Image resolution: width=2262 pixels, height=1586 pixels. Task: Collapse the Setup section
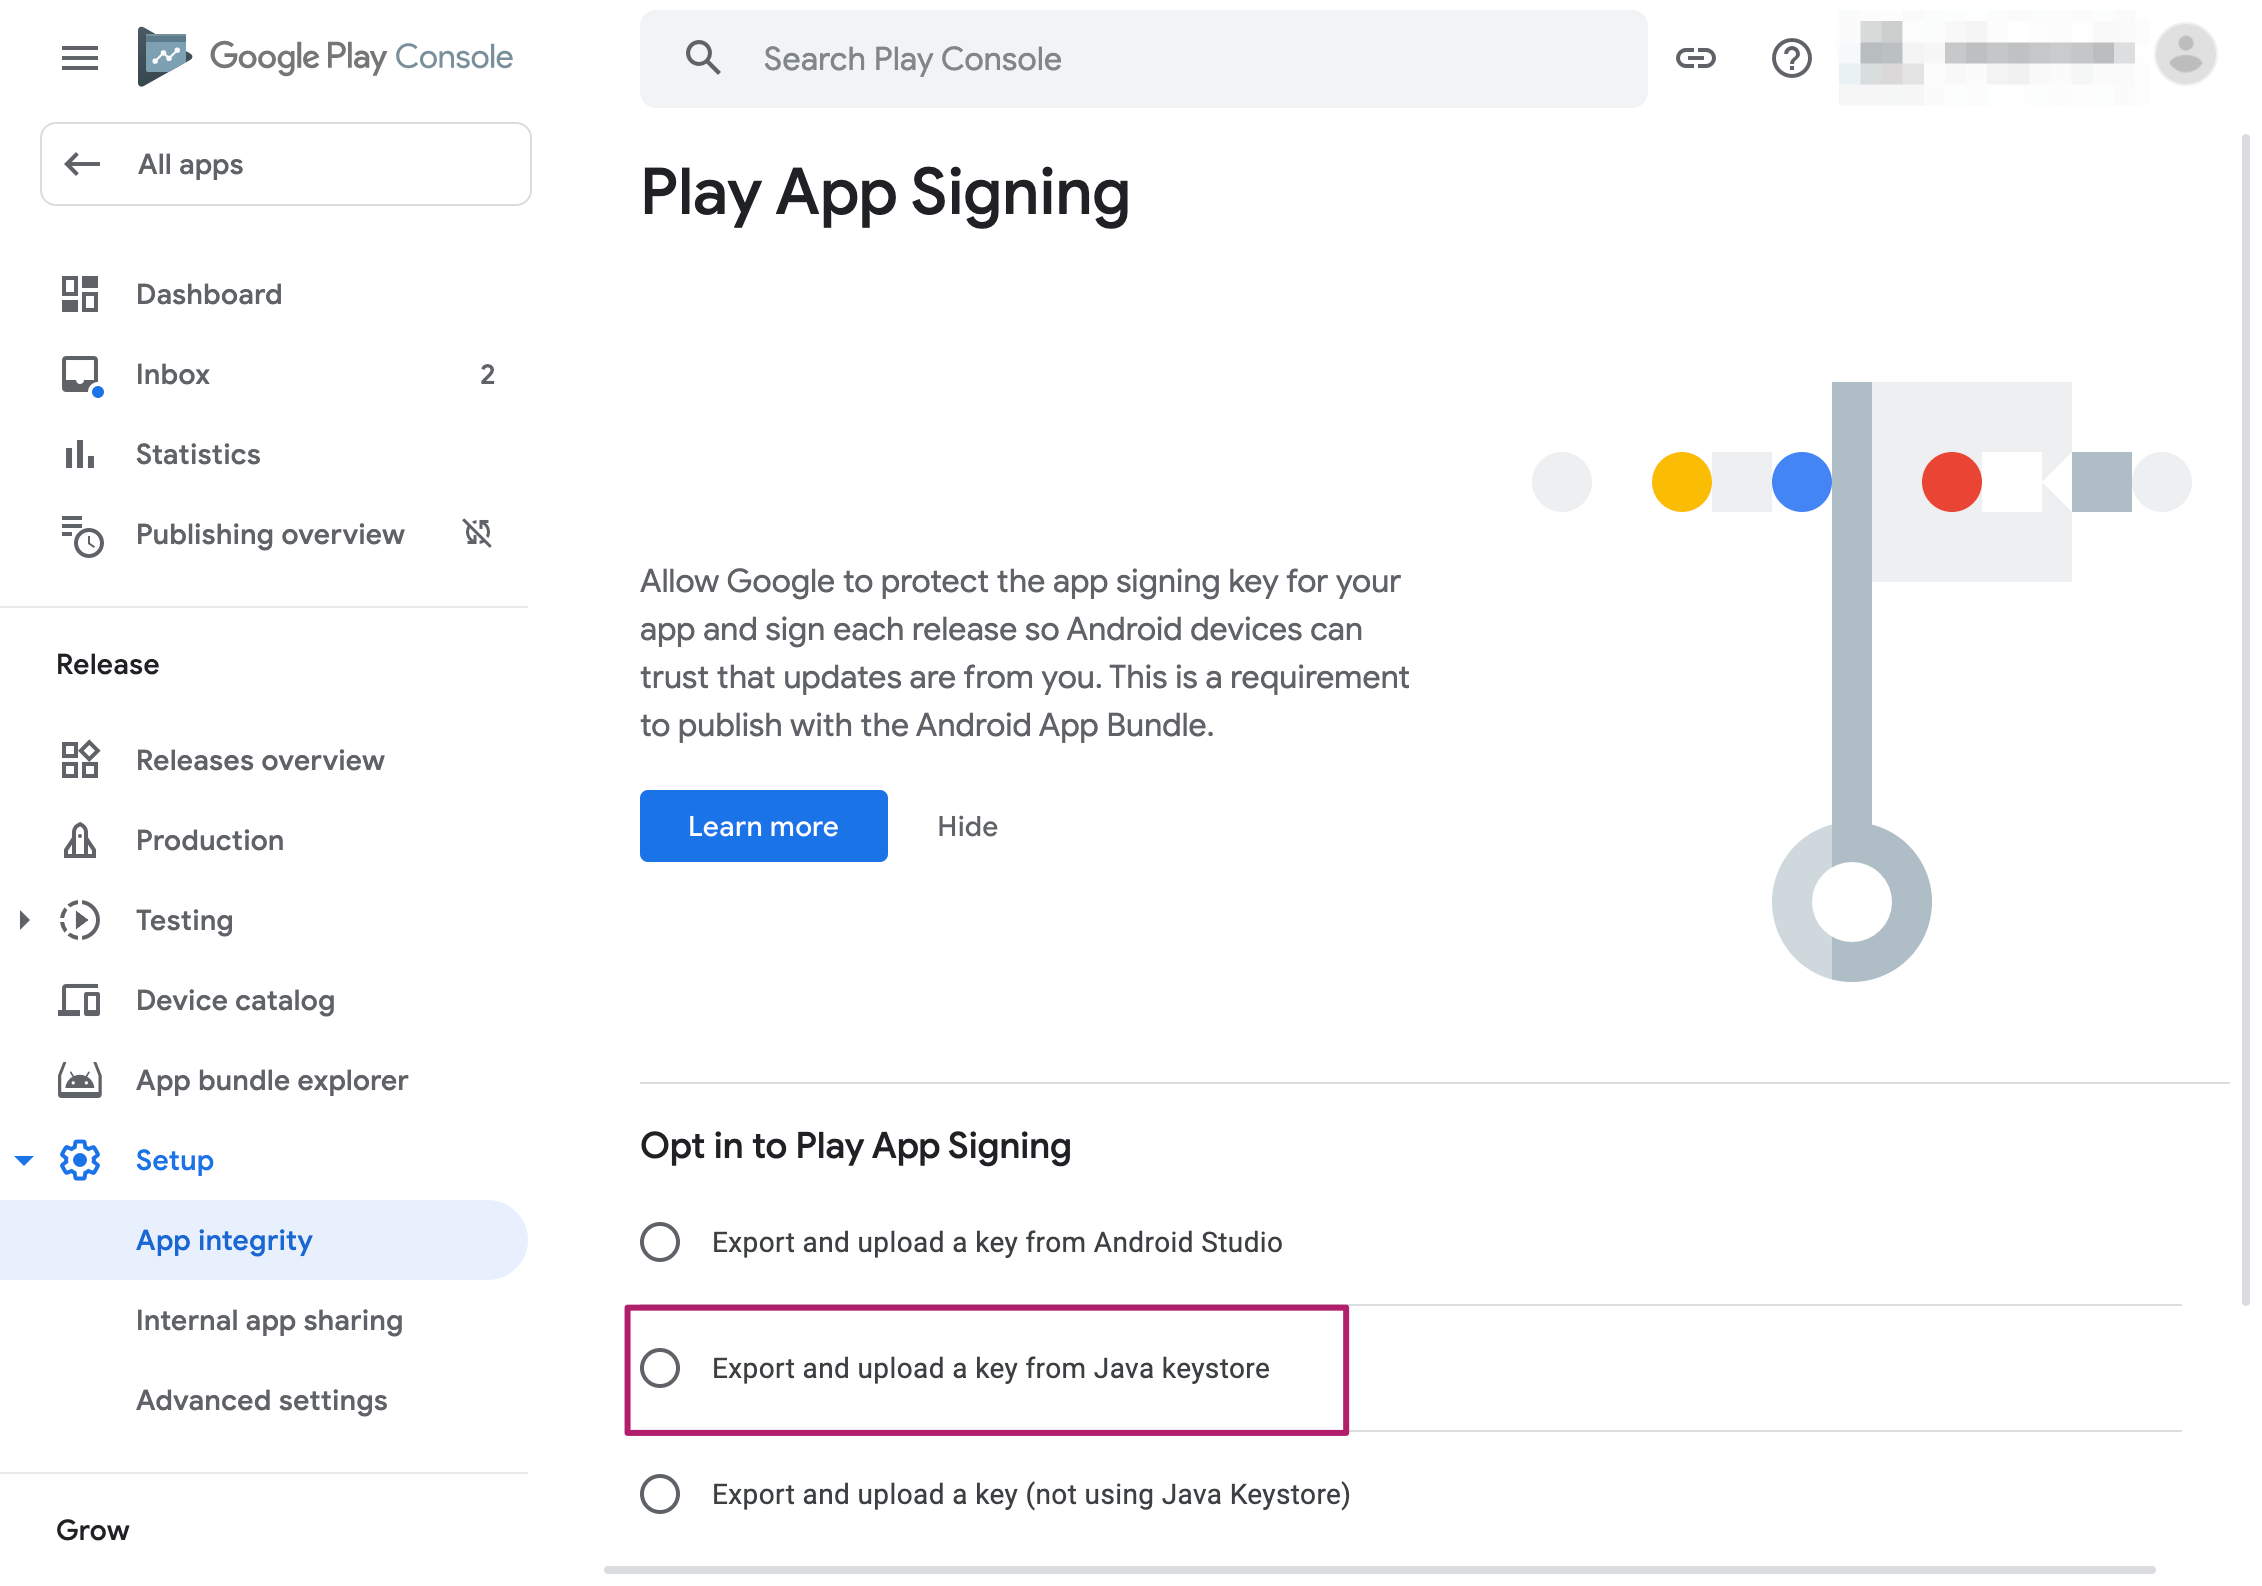click(x=24, y=1160)
